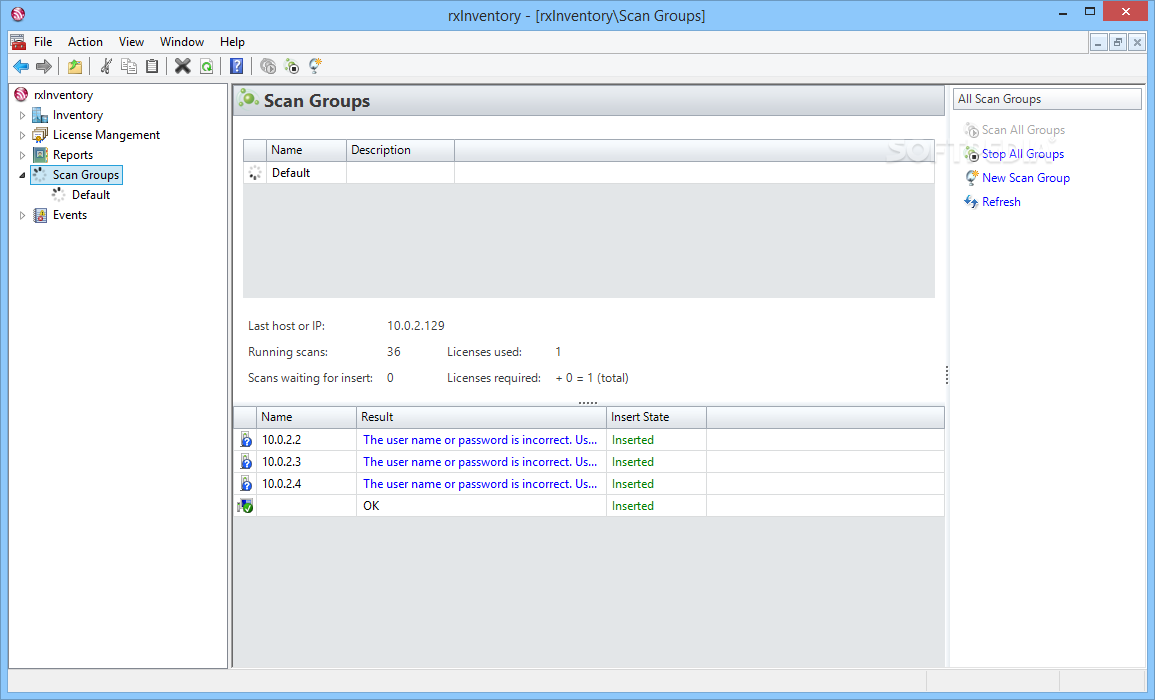
Task: Sort results by the Result column header
Action: (481, 417)
